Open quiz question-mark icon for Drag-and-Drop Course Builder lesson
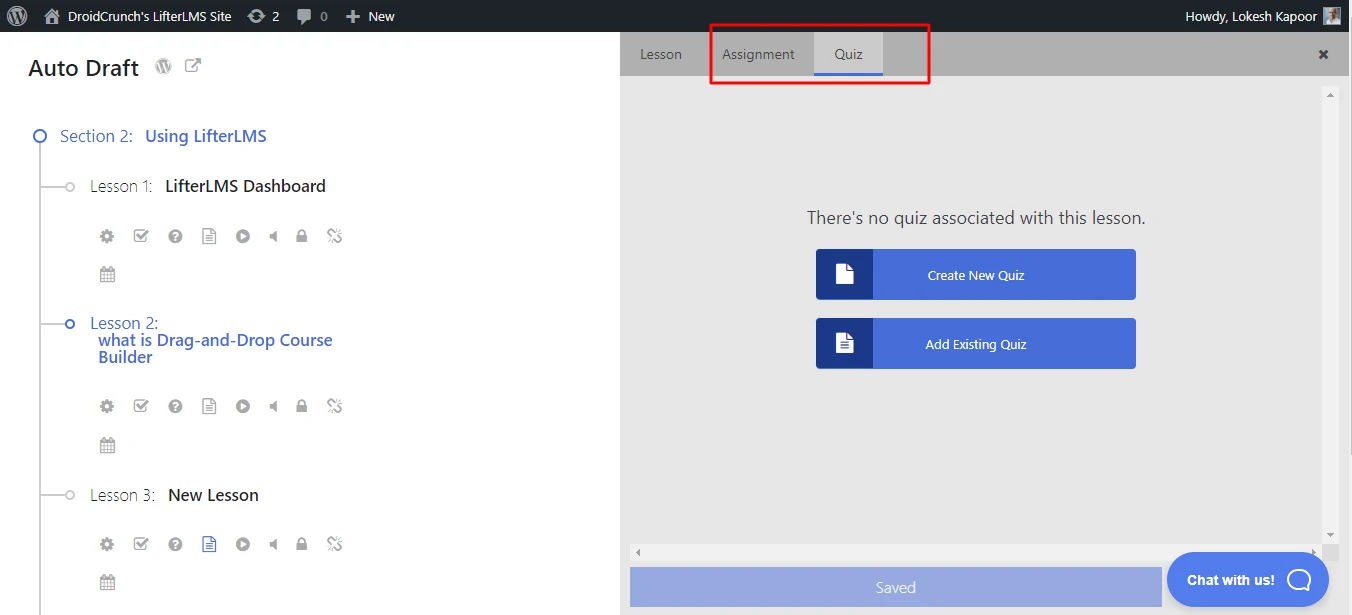Image resolution: width=1352 pixels, height=615 pixels. pyautogui.click(x=175, y=407)
